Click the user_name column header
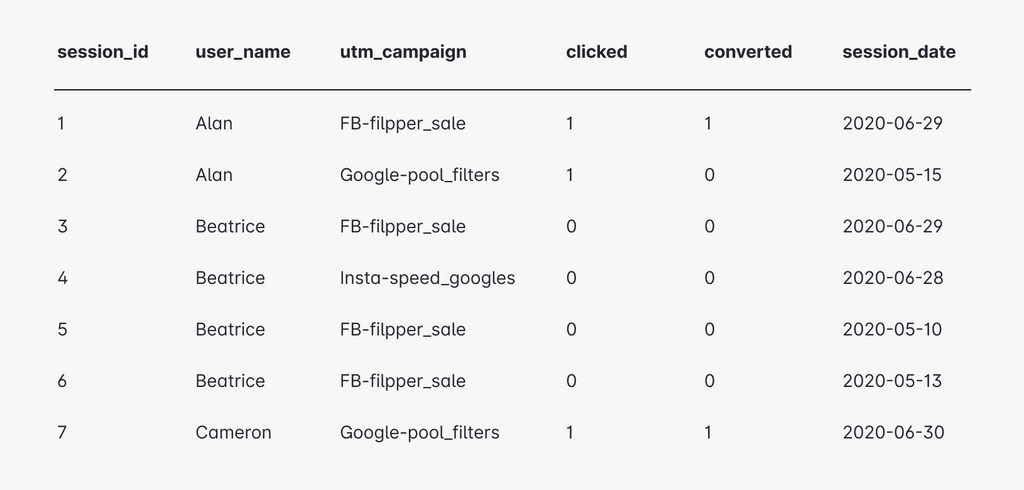 [243, 52]
